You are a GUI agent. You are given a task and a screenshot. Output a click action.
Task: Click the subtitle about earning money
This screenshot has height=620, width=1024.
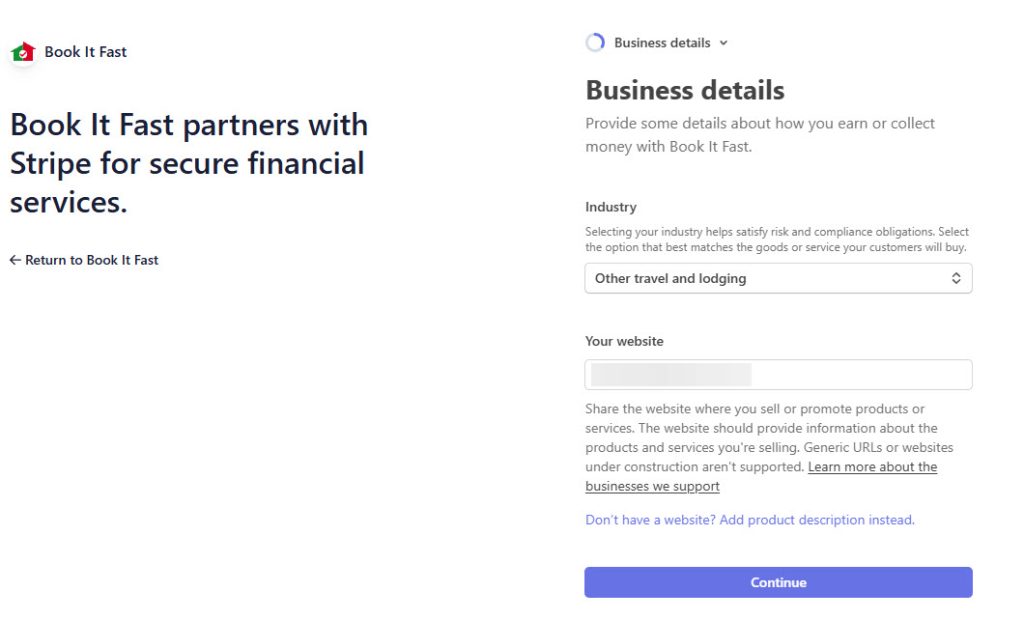point(760,135)
